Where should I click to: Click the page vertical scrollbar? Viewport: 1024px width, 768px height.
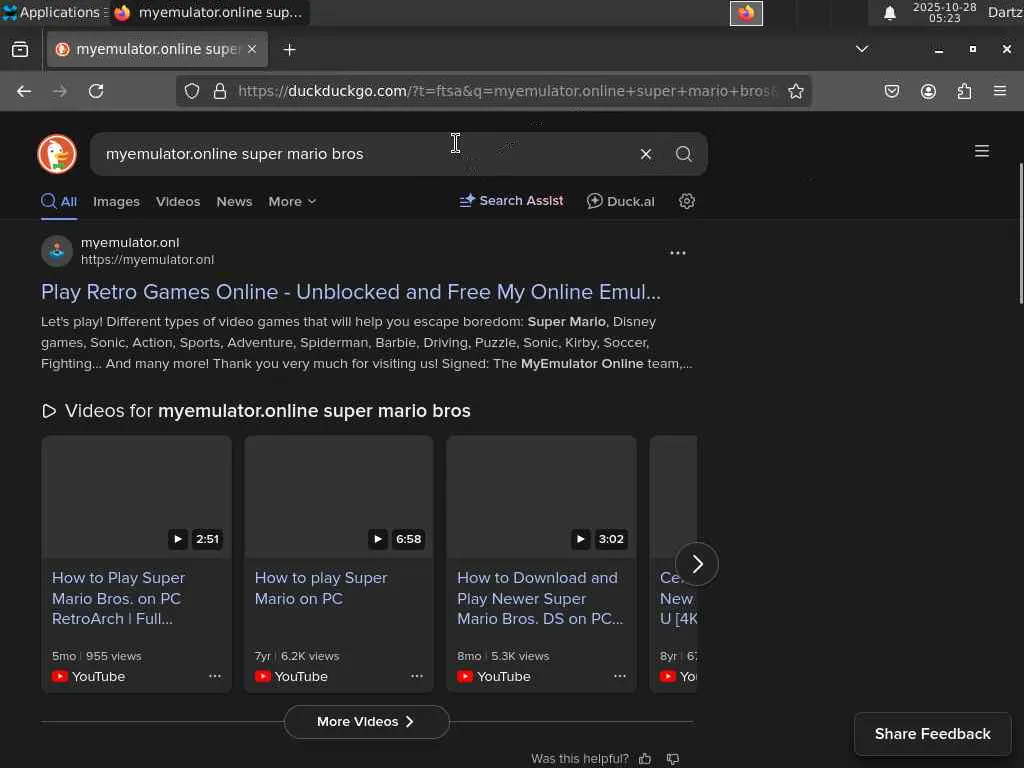pyautogui.click(x=1020, y=234)
